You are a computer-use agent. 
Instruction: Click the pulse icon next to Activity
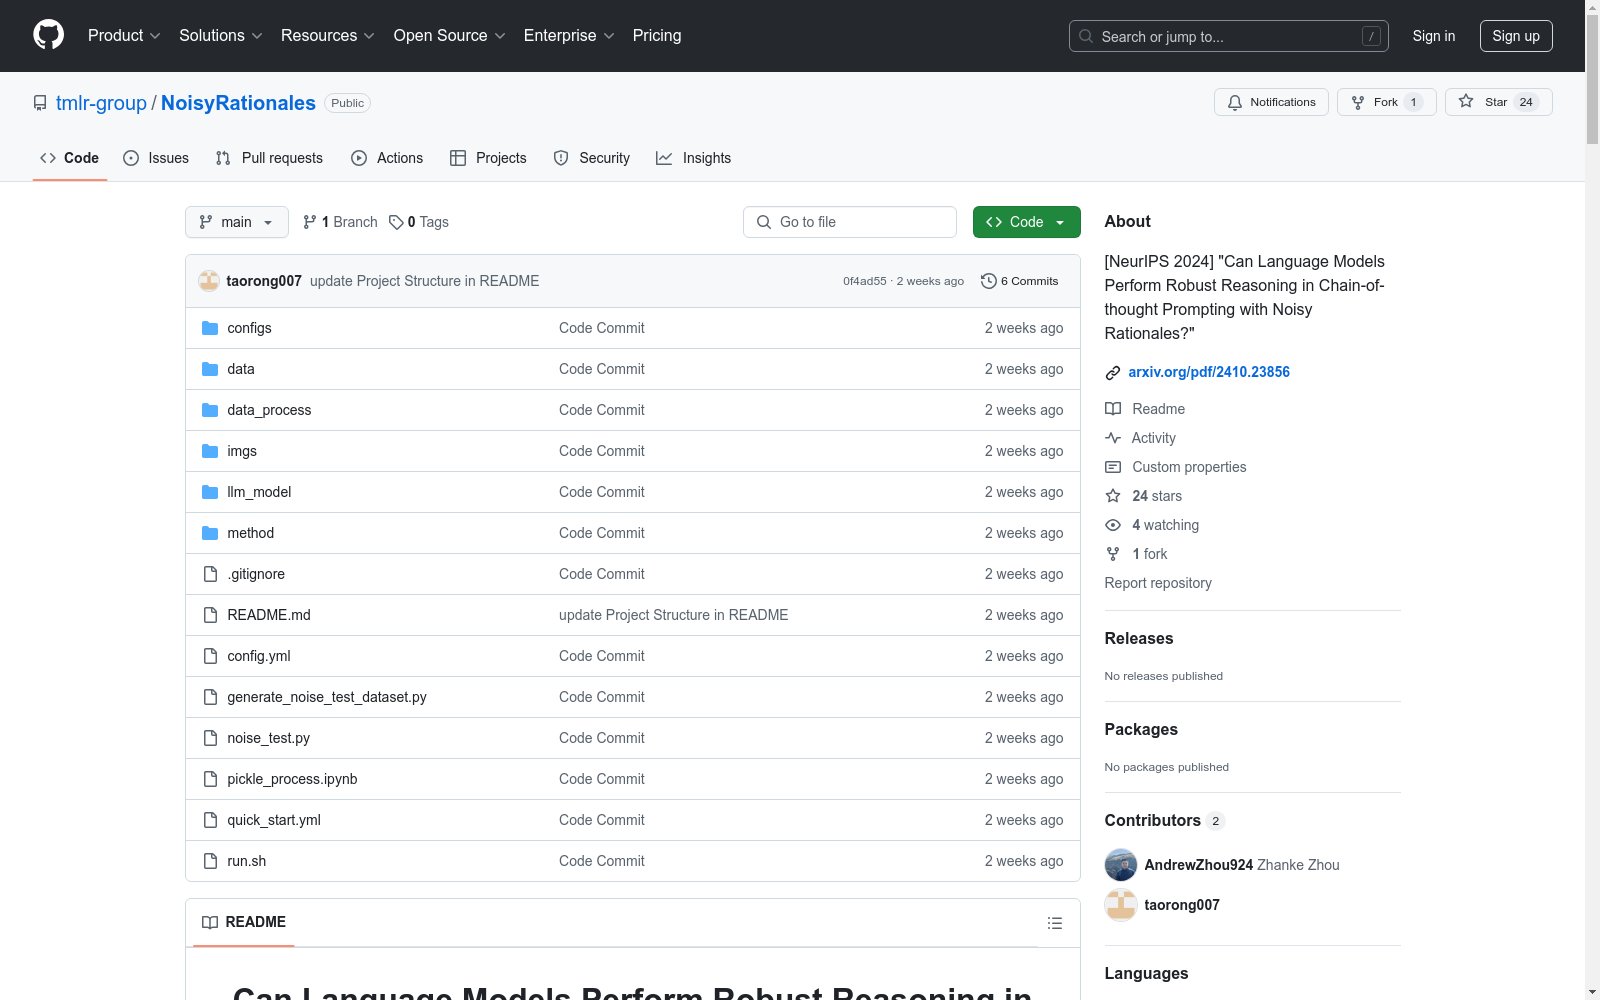[x=1113, y=438]
